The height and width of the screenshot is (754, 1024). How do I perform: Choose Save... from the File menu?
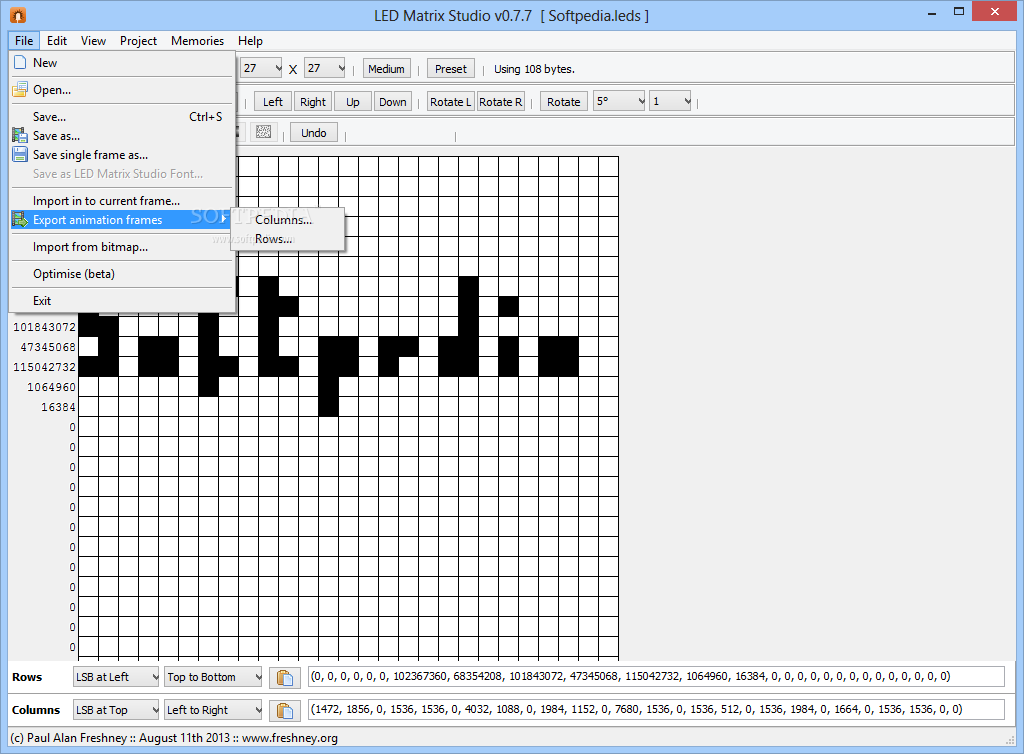(122, 117)
